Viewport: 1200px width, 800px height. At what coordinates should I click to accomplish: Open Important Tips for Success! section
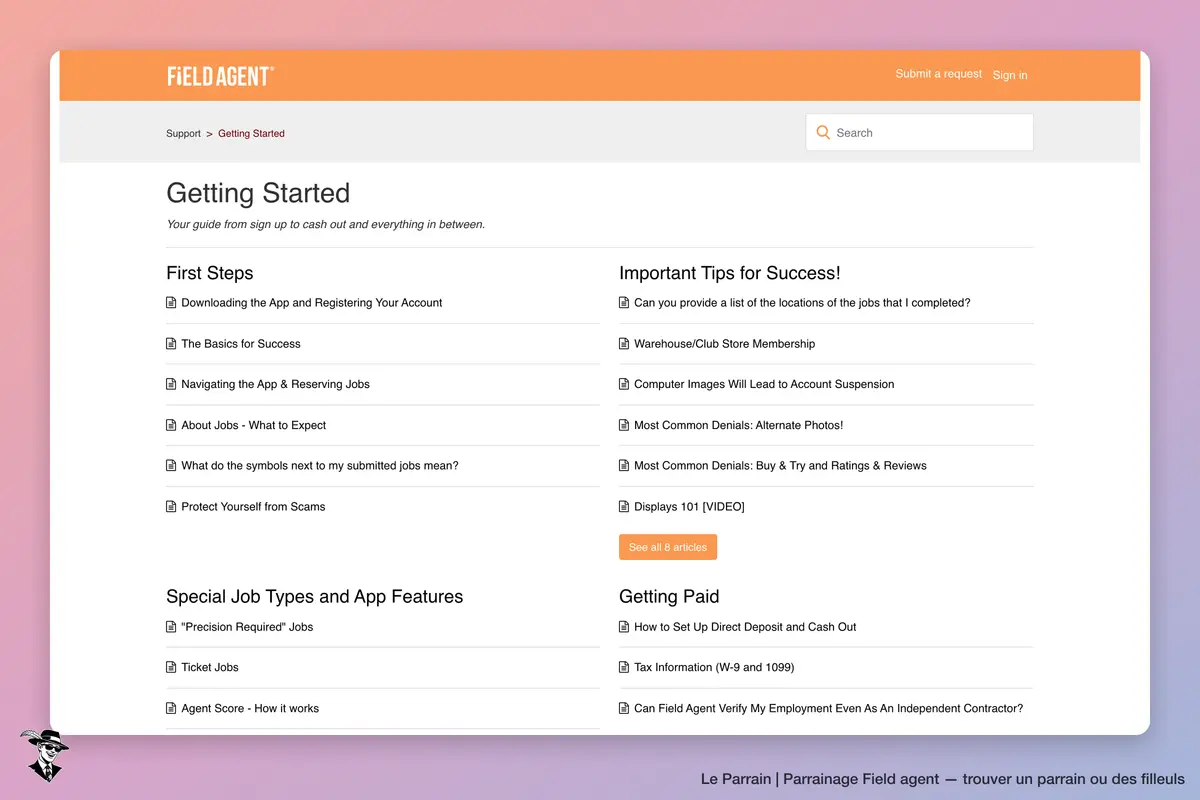click(x=730, y=273)
